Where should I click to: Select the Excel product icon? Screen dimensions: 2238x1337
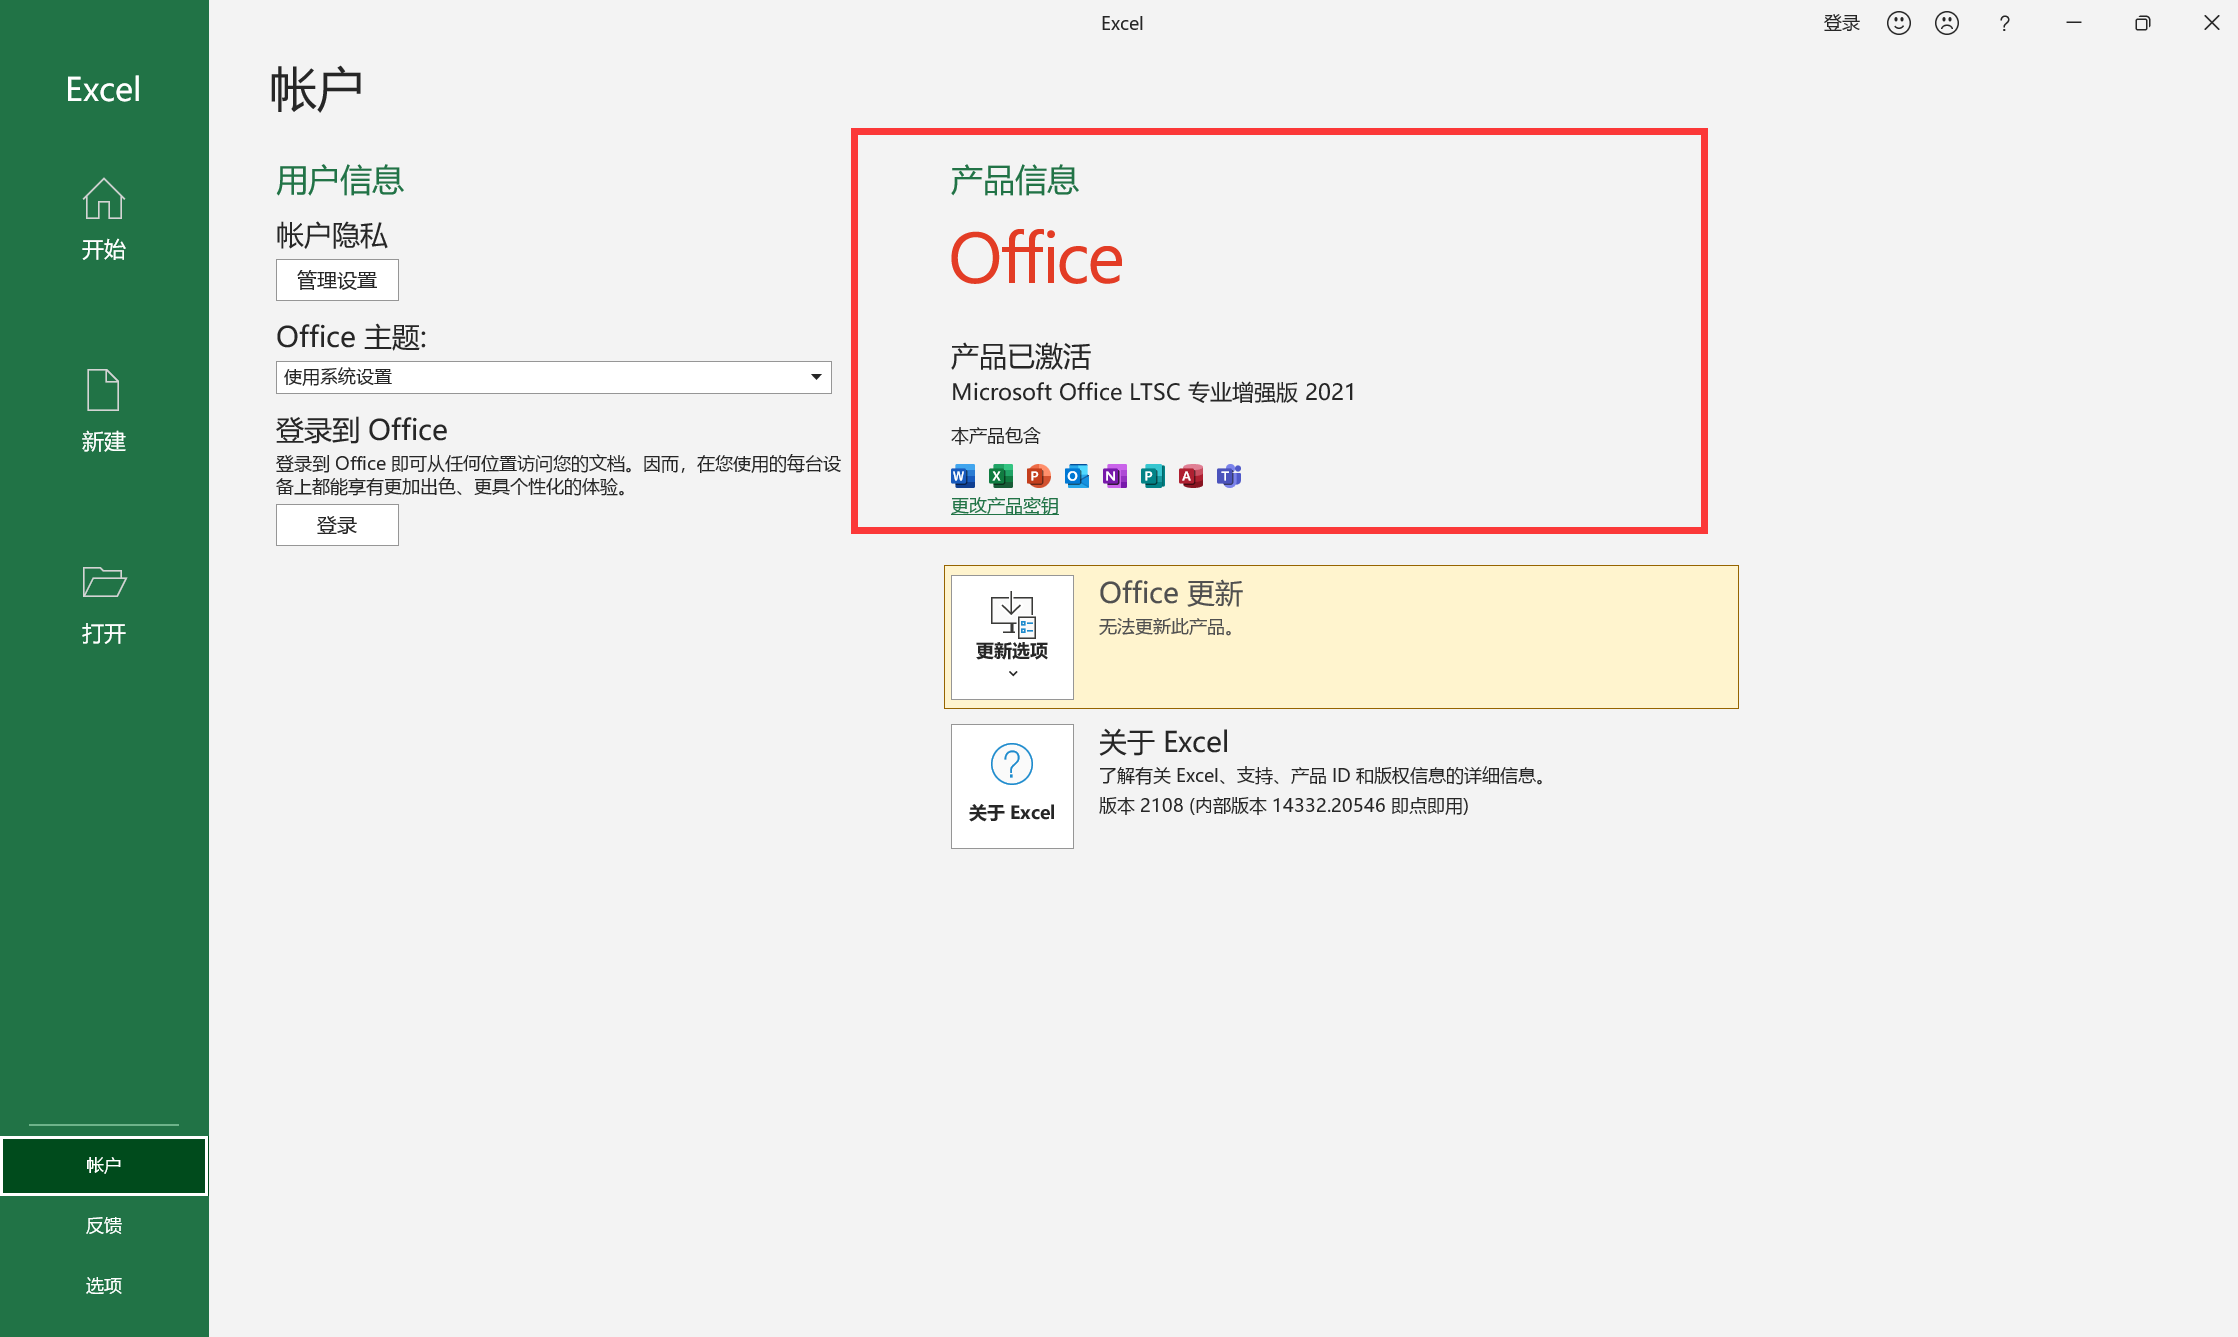tap(1000, 476)
